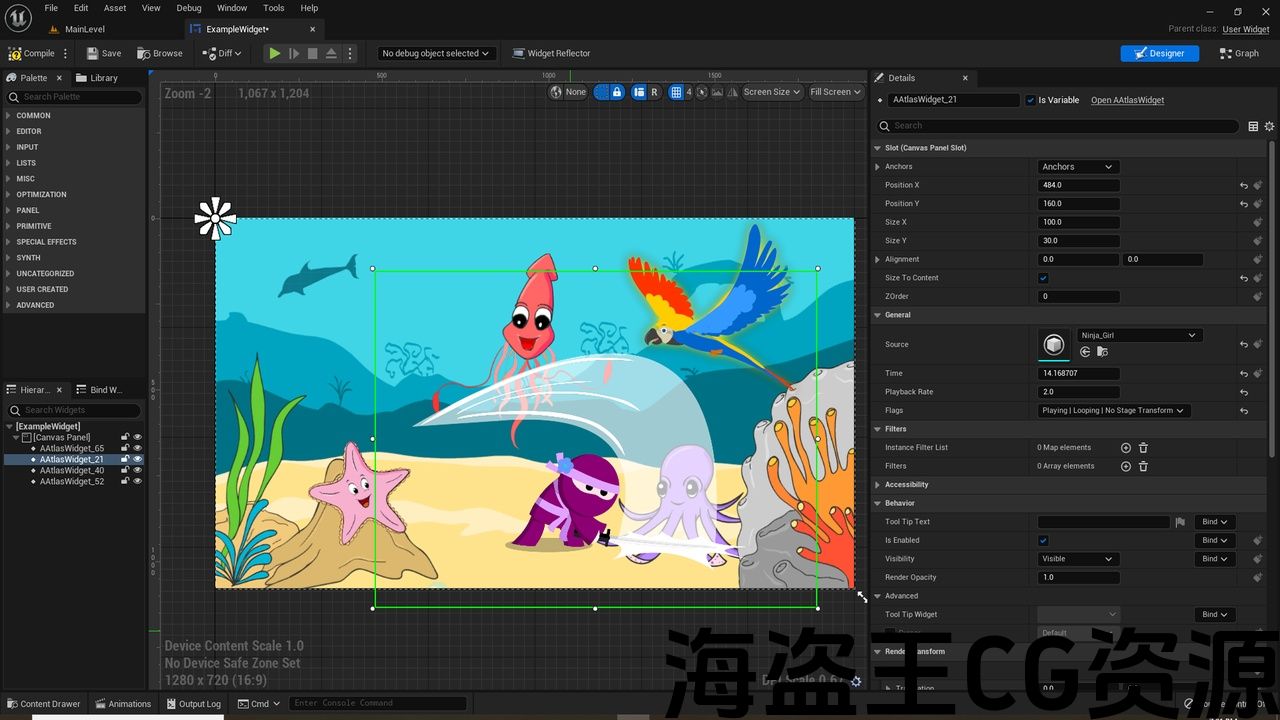The image size is (1280, 720).
Task: Collapse the Filters section
Action: pos(878,429)
